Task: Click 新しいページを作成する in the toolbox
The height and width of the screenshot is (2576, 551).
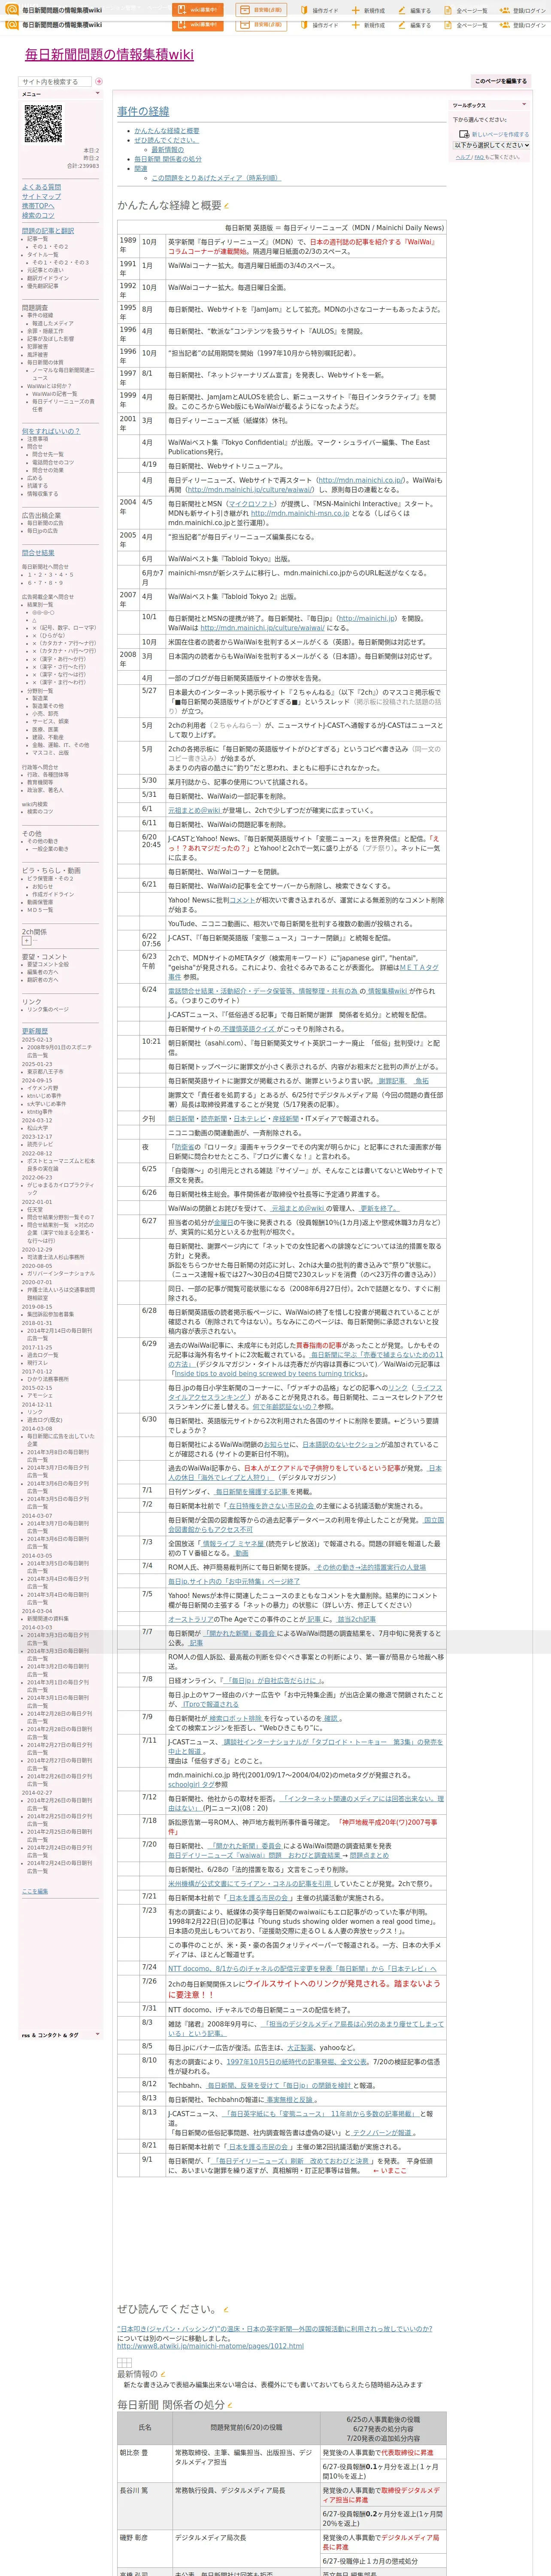Action: [501, 134]
